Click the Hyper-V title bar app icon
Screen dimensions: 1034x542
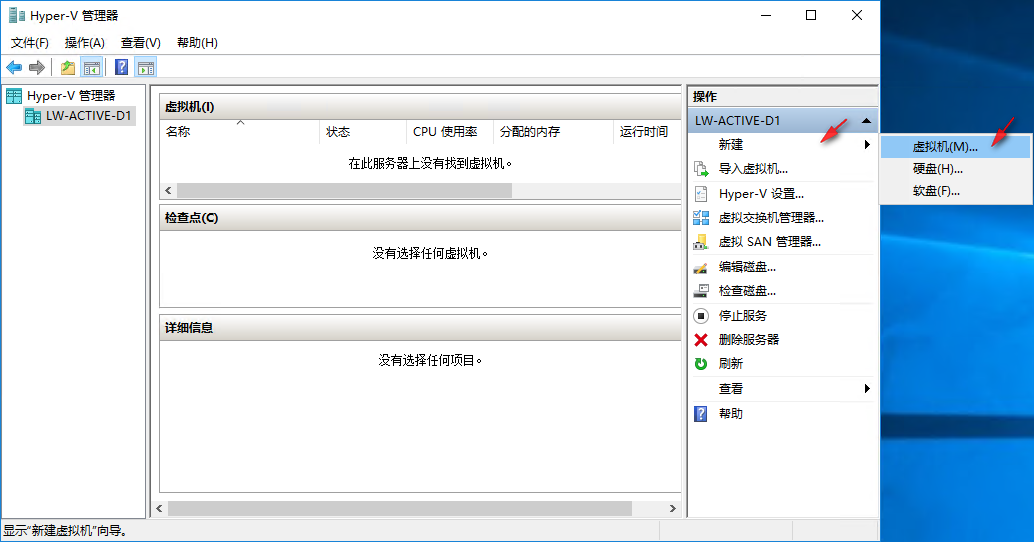pyautogui.click(x=16, y=15)
